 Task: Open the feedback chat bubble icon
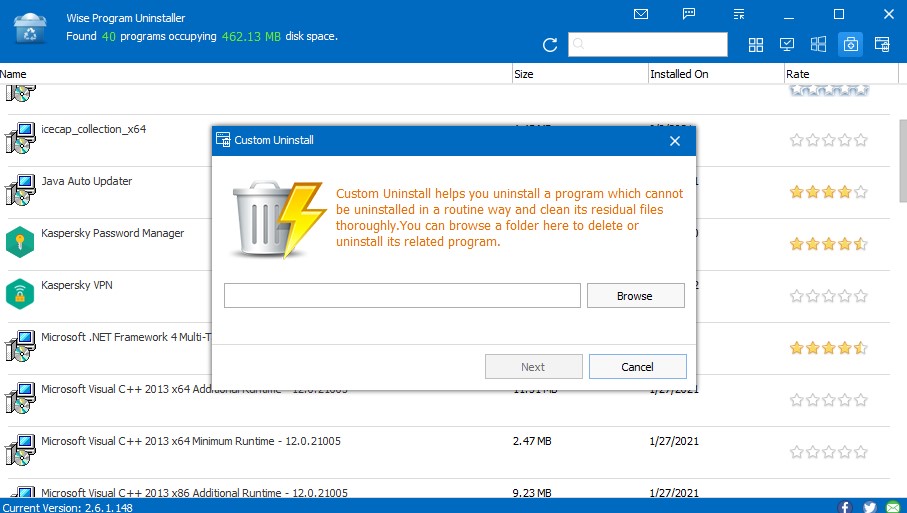pos(689,14)
